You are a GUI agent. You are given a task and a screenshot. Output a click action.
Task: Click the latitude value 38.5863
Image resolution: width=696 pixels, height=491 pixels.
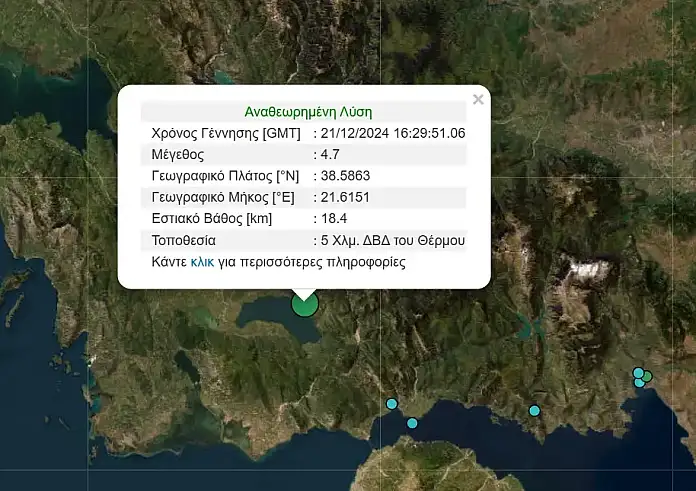pos(346,176)
